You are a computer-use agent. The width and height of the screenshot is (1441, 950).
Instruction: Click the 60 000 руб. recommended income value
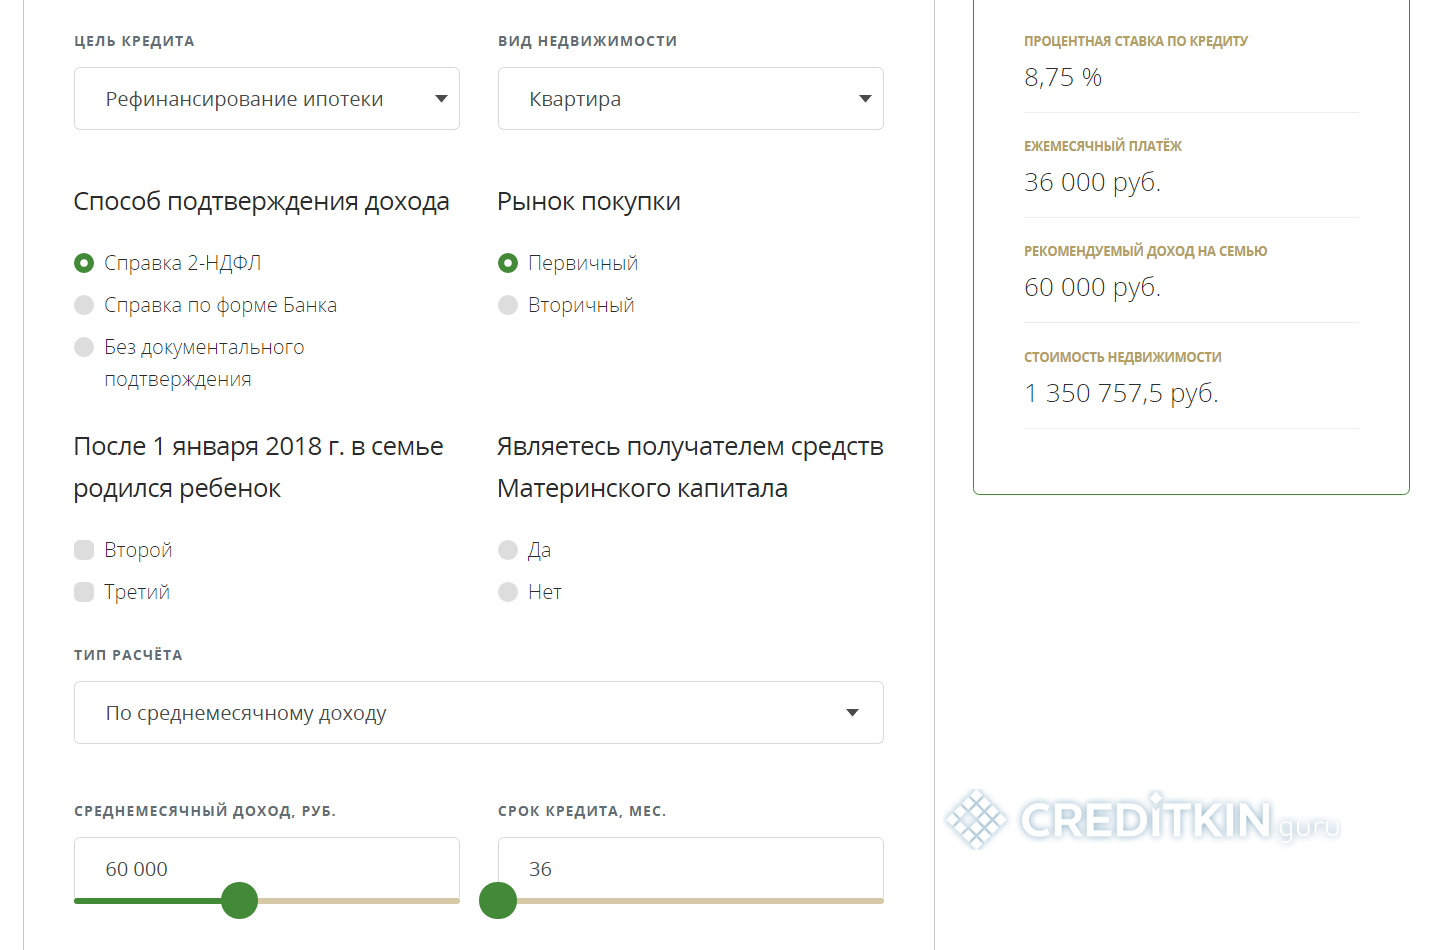1092,287
